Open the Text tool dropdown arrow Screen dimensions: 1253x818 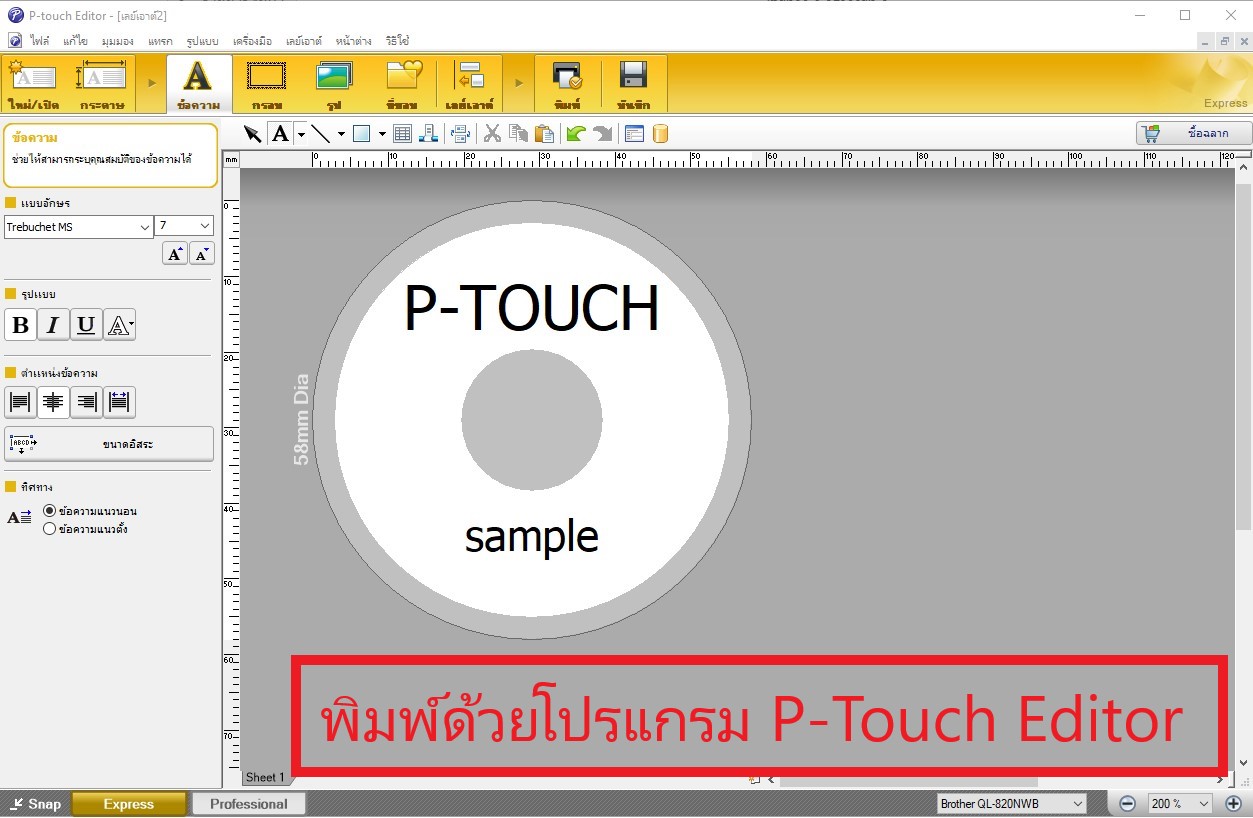pos(301,134)
